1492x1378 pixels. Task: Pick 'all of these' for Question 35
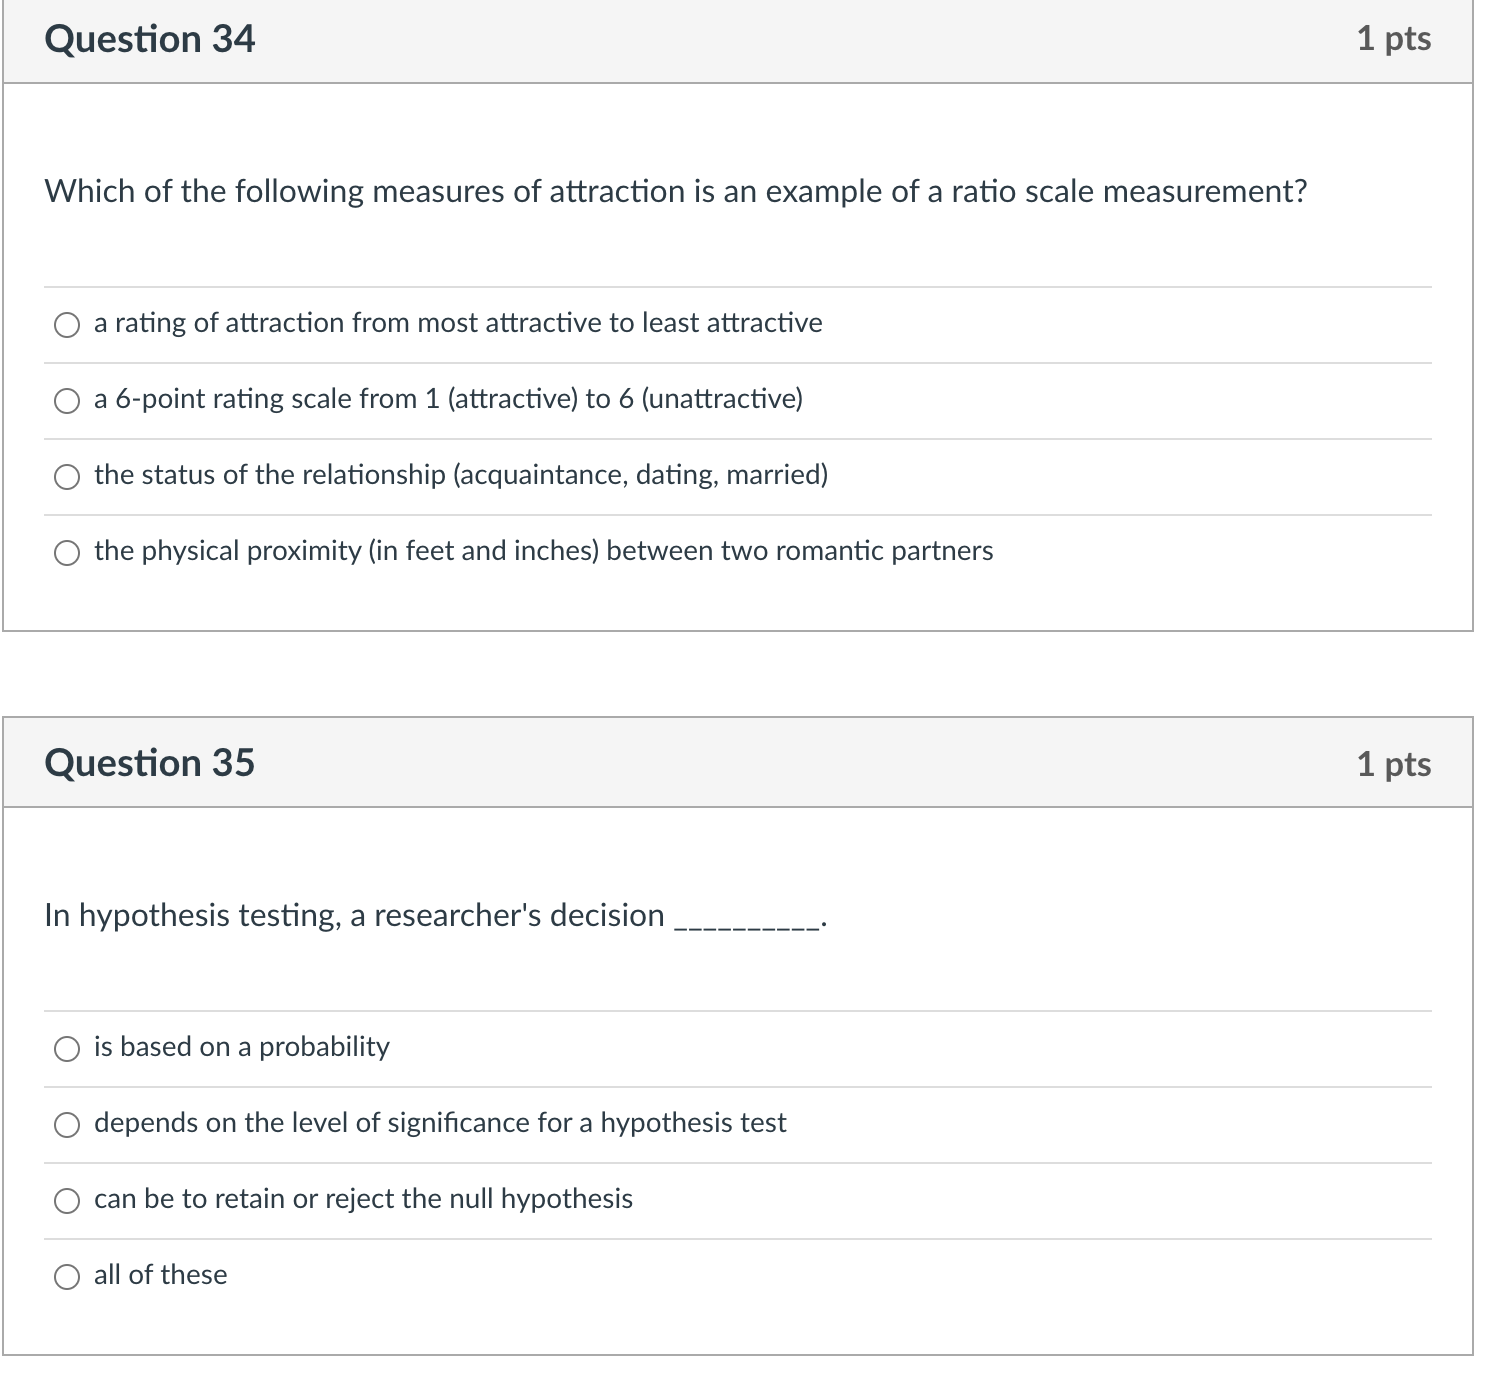pos(66,1275)
